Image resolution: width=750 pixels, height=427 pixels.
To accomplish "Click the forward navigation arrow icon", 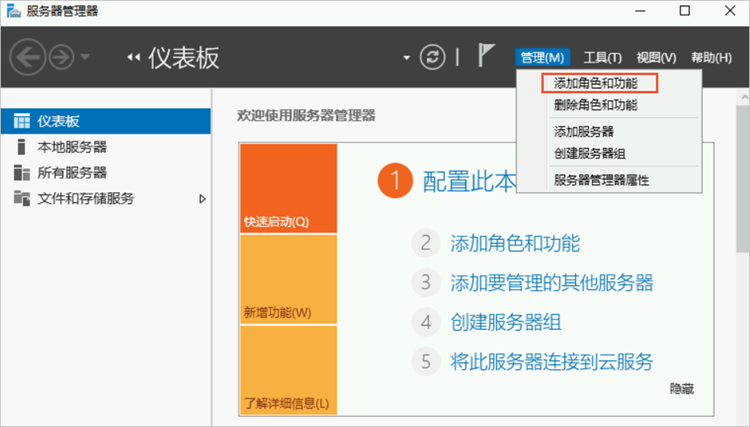I will (61, 57).
